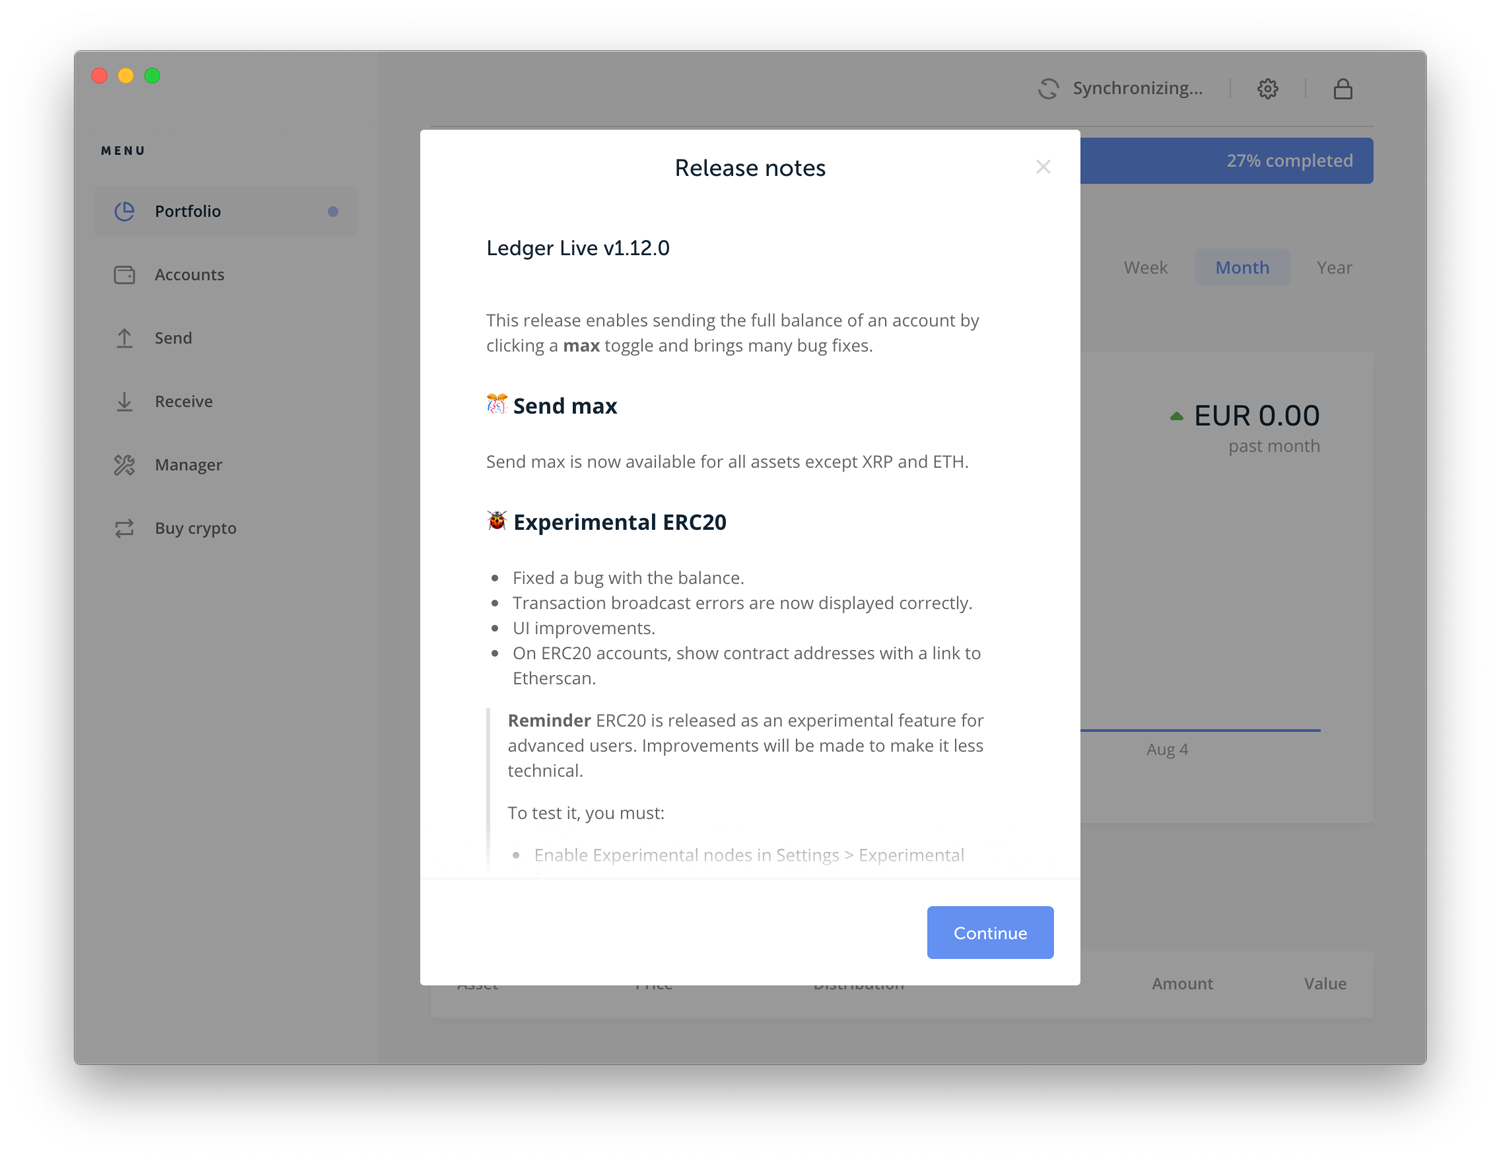1500x1162 pixels.
Task: Click the Amount column header
Action: [1182, 983]
